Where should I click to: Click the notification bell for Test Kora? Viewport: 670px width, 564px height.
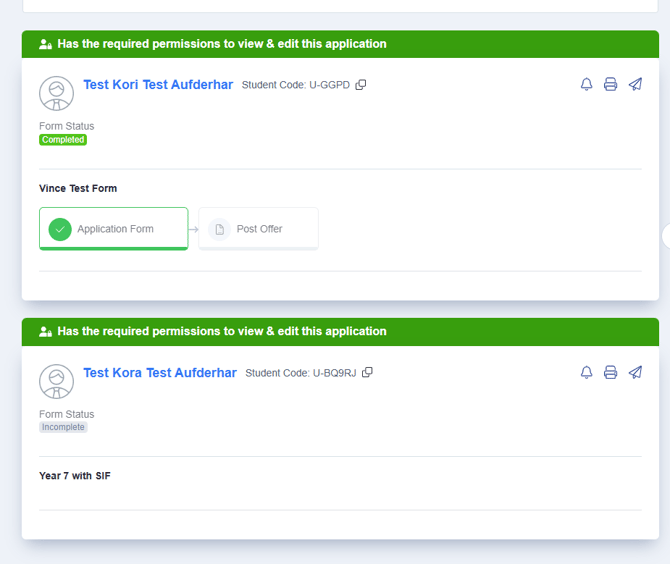[587, 373]
